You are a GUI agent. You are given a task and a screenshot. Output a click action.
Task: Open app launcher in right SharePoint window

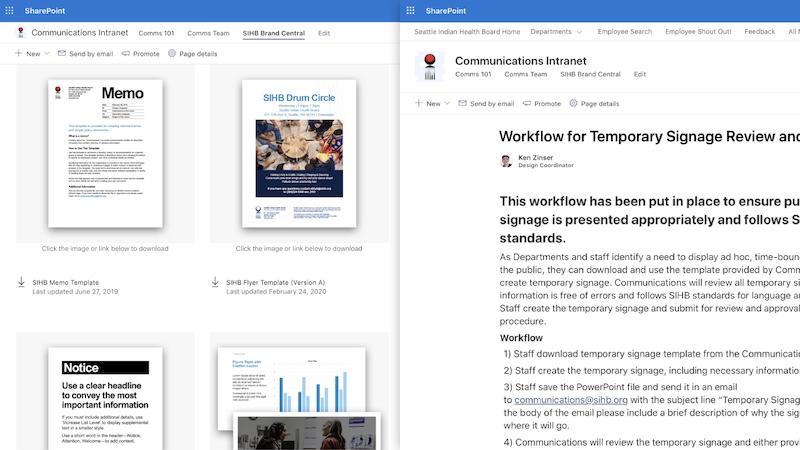pos(410,11)
